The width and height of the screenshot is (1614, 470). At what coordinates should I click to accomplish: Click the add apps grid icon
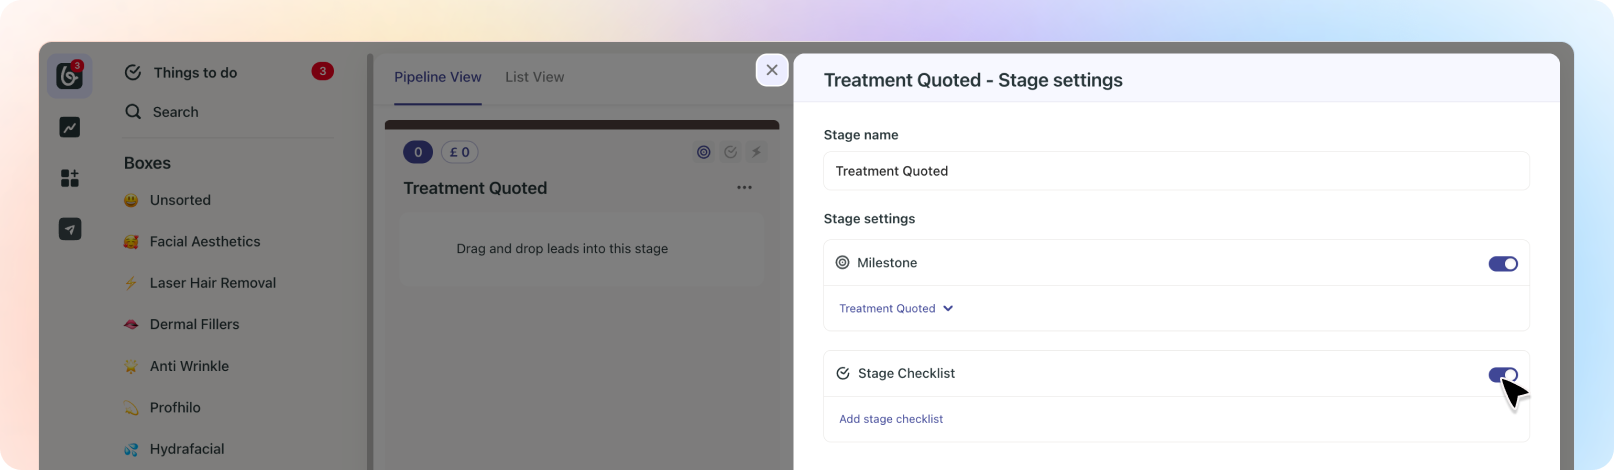(69, 178)
